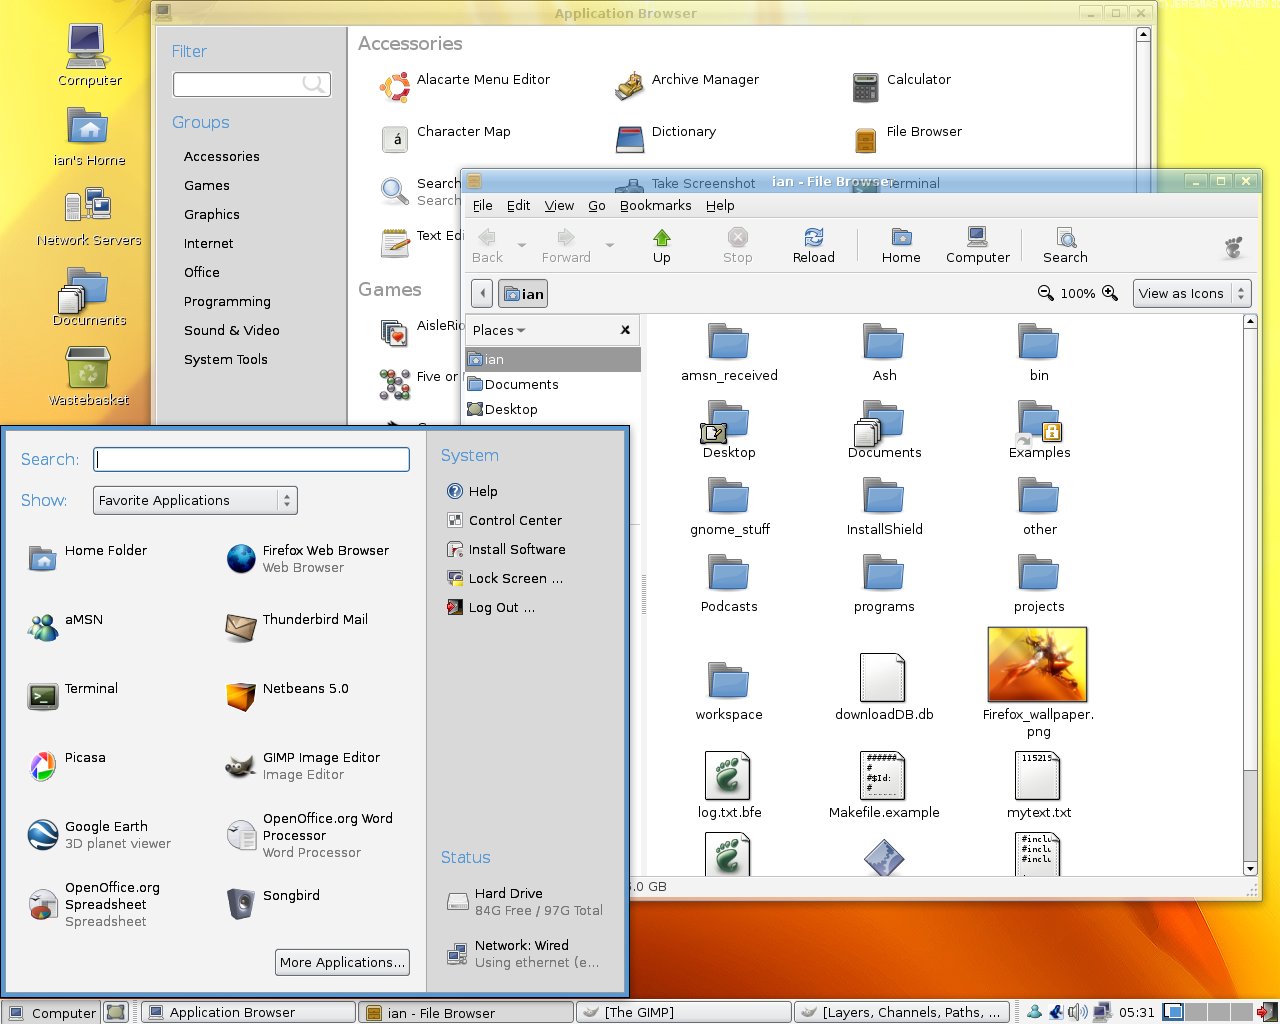Open the View as Icons dropdown

point(1192,293)
